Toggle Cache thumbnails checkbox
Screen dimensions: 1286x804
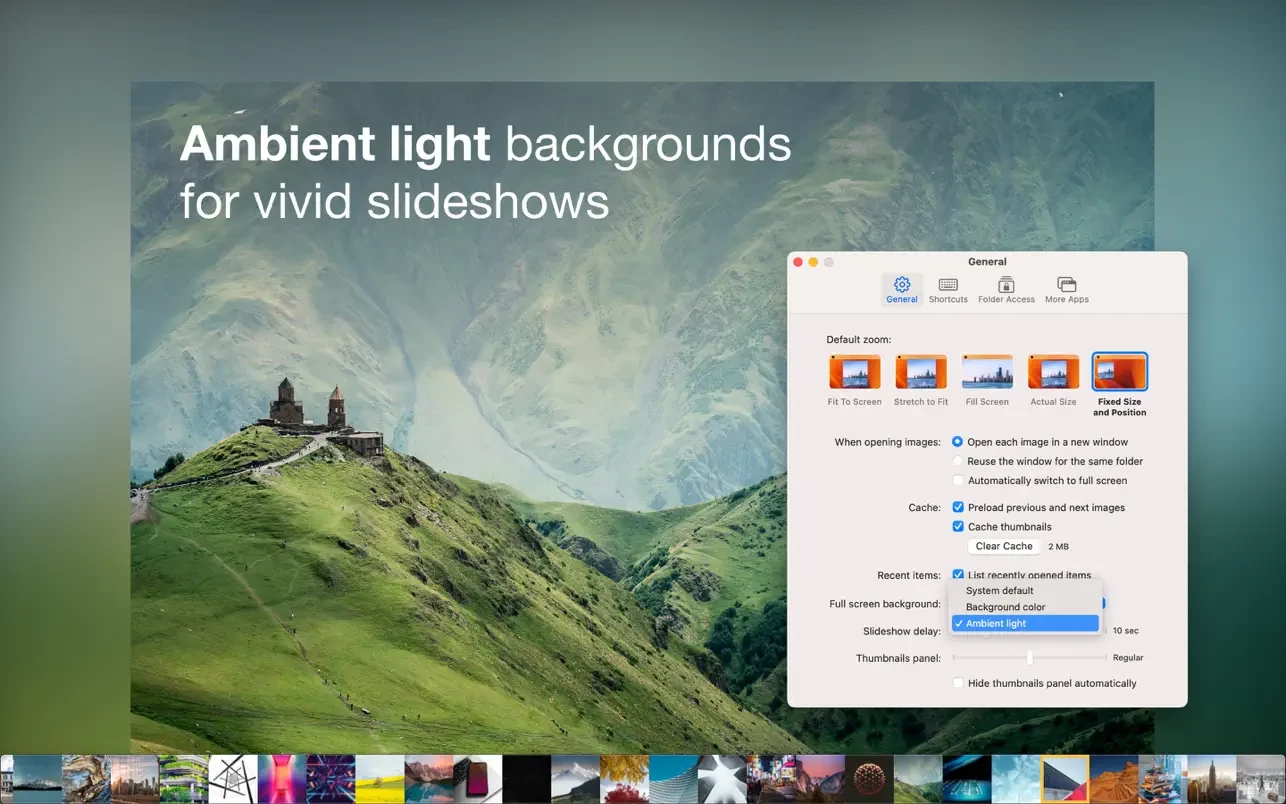pyautogui.click(x=958, y=527)
